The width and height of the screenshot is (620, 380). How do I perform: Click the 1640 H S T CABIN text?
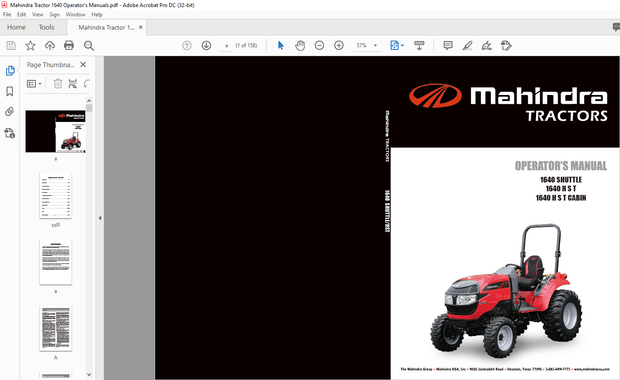(x=561, y=198)
